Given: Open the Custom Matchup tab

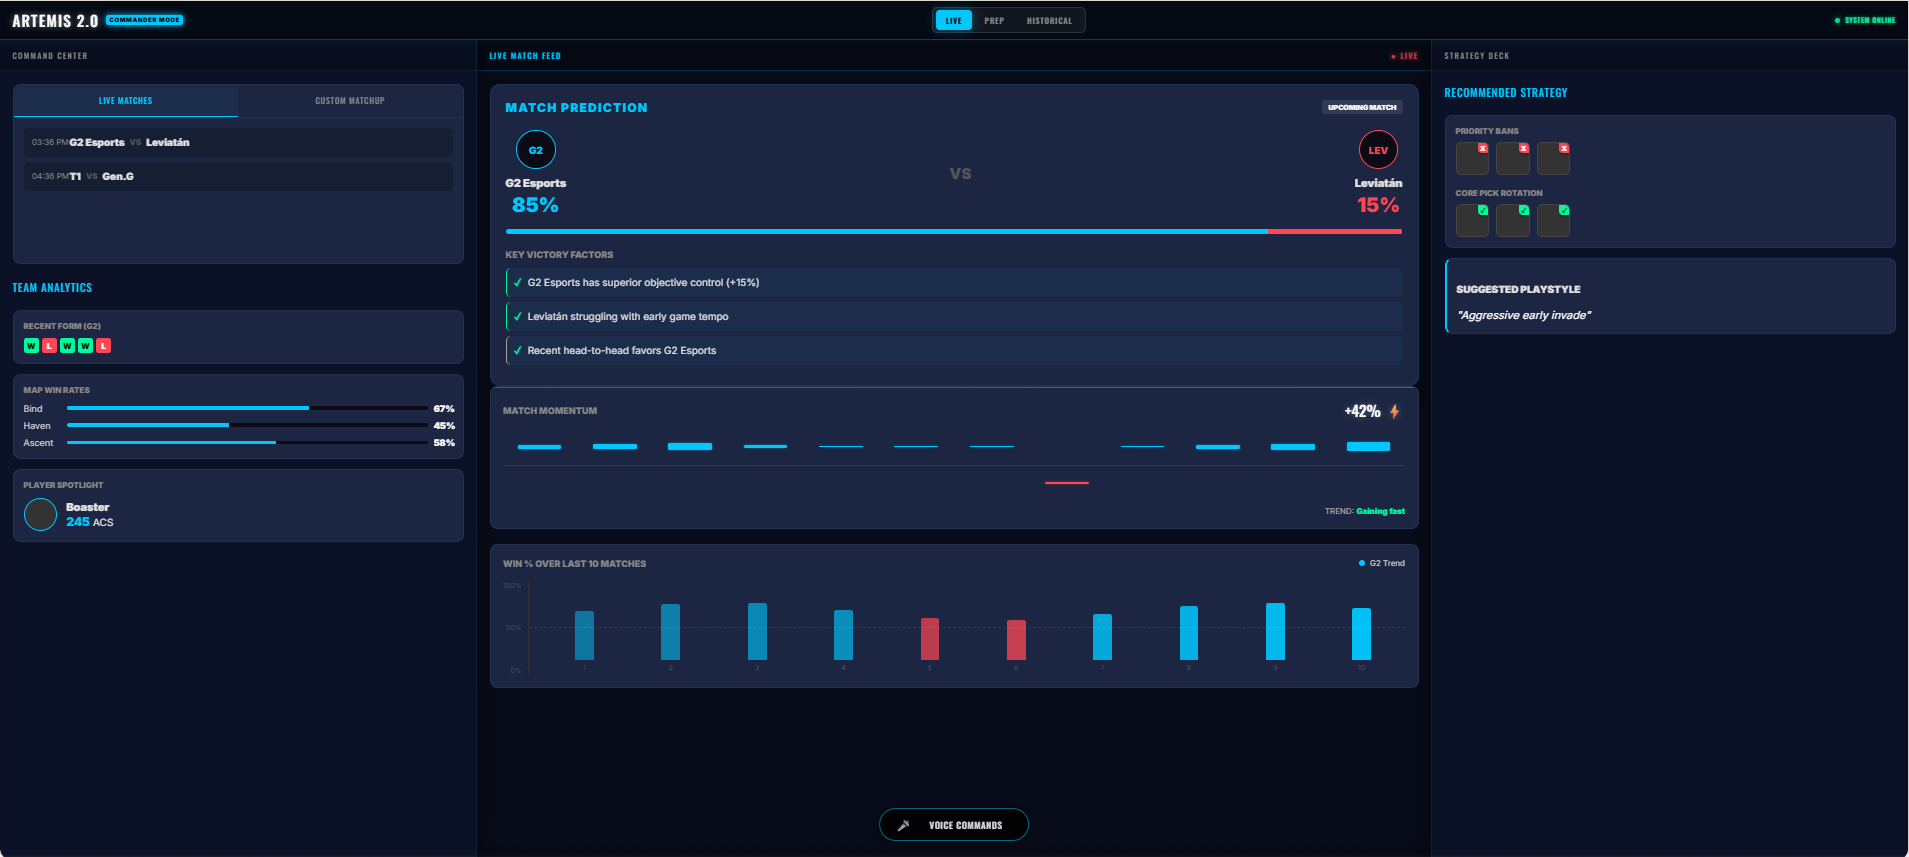Looking at the screenshot, I should (350, 101).
